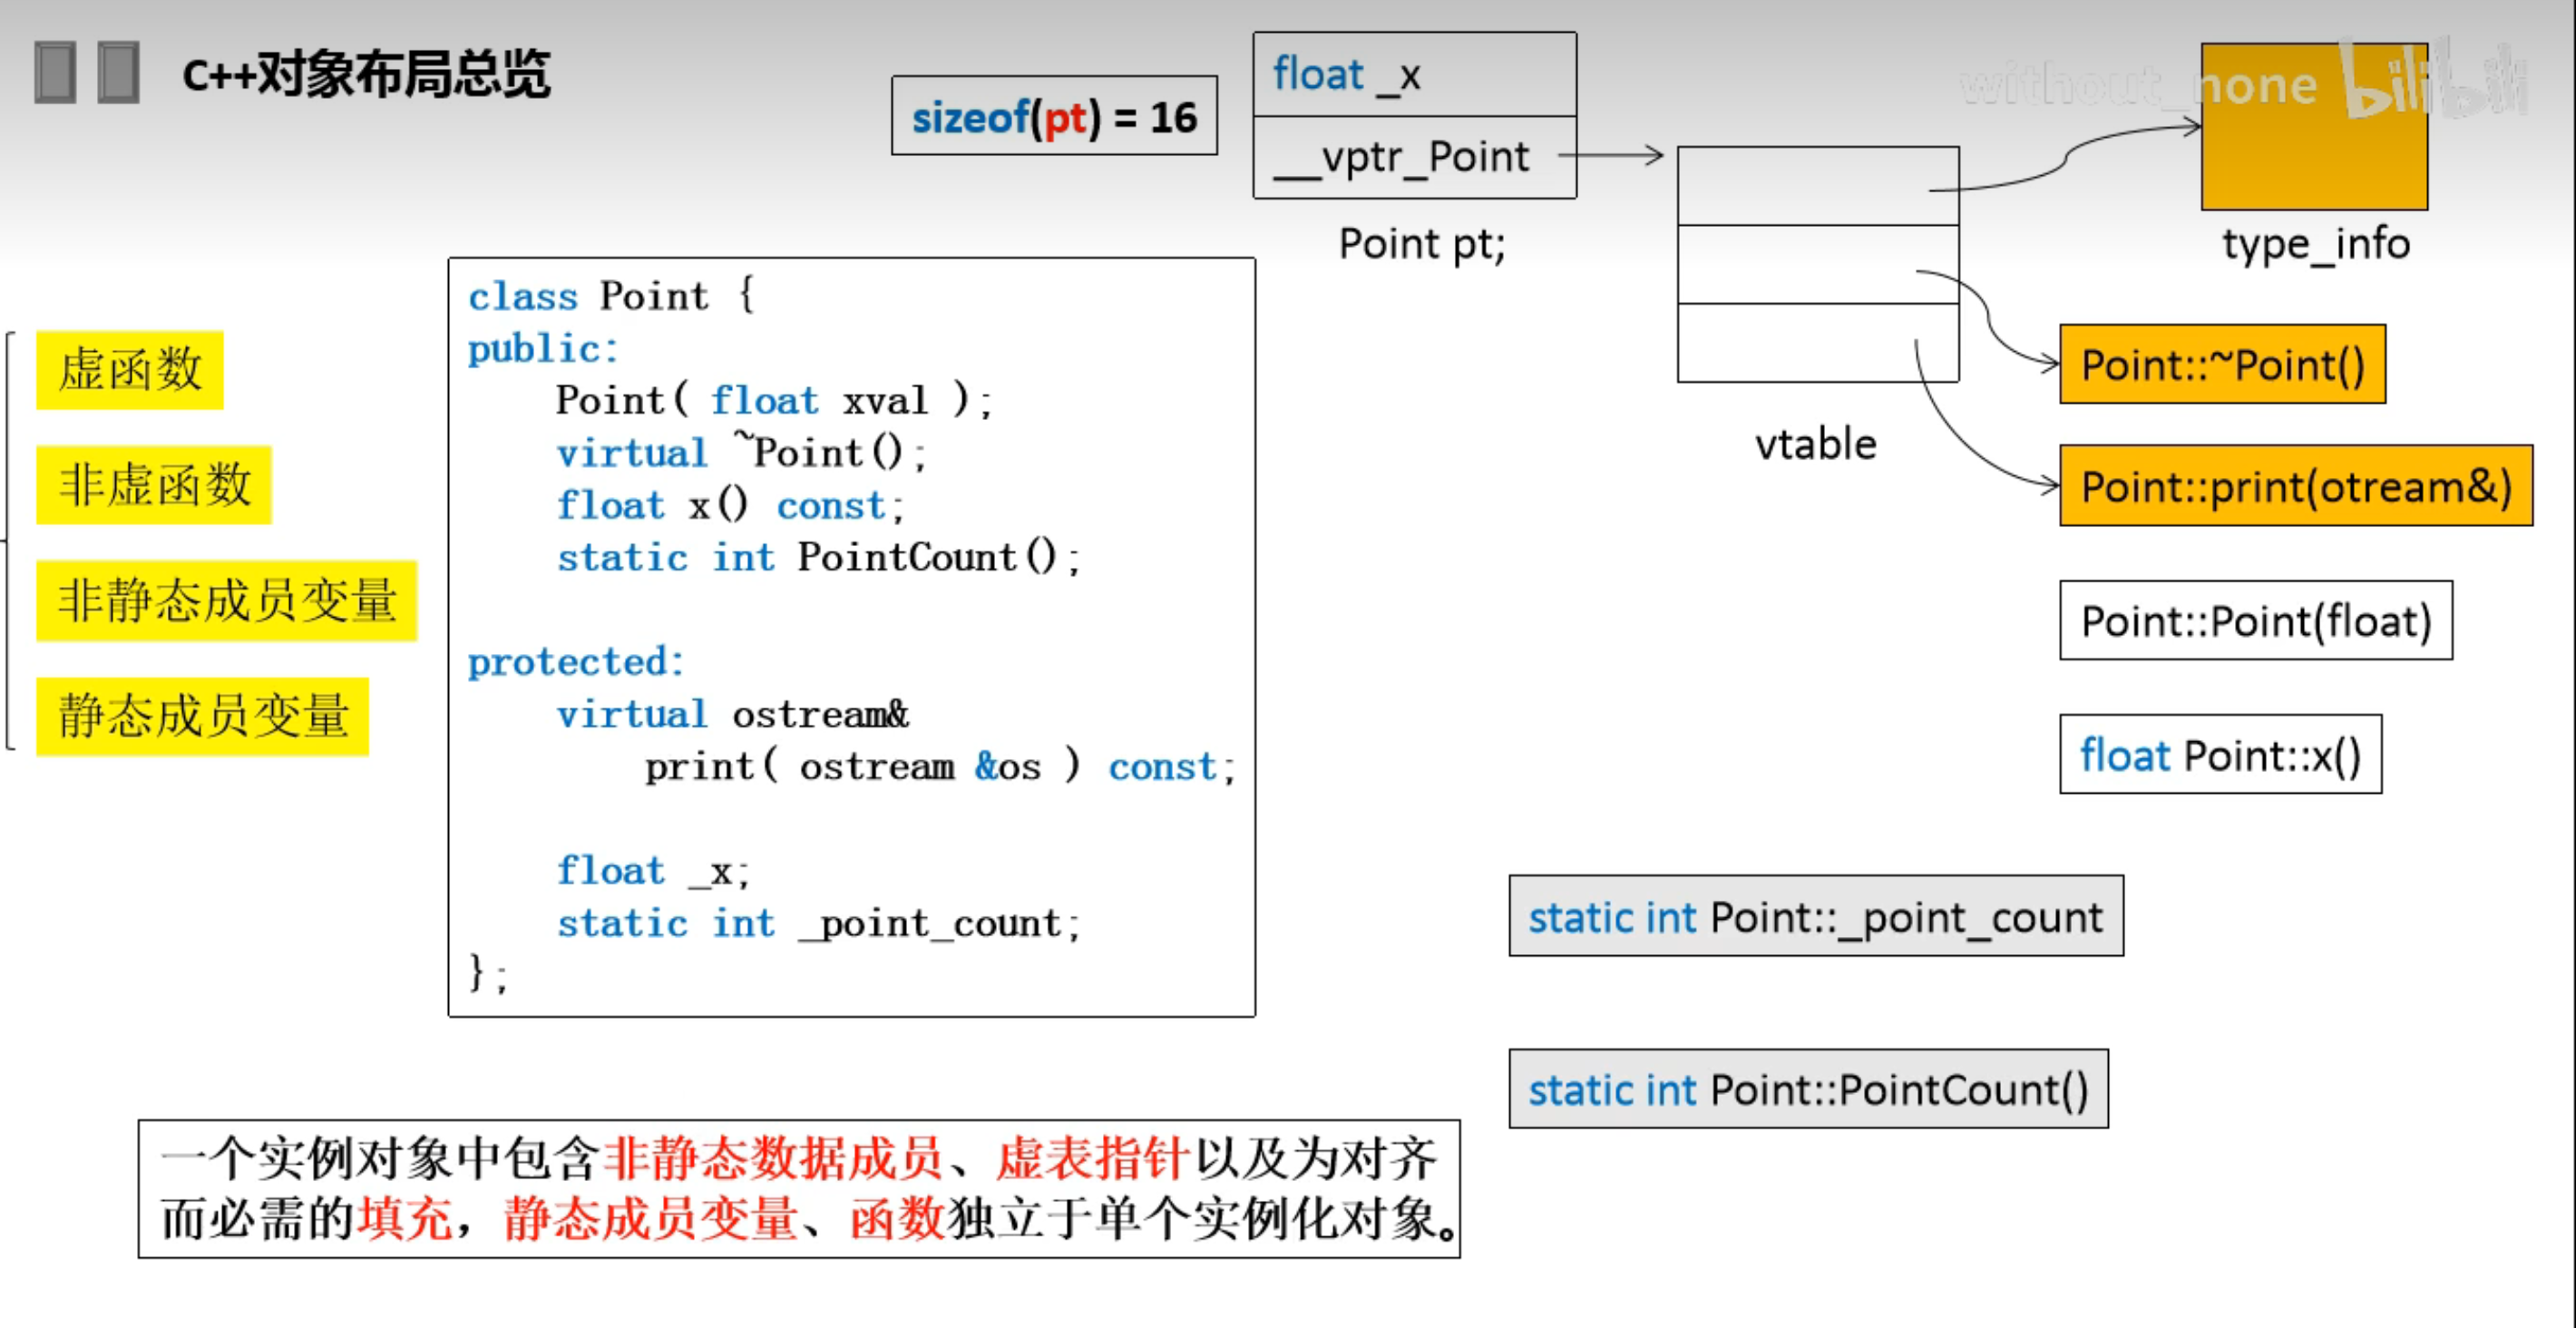This screenshot has height=1328, width=2576.
Task: Click the Point::Point(float) box
Action: [x=2255, y=621]
